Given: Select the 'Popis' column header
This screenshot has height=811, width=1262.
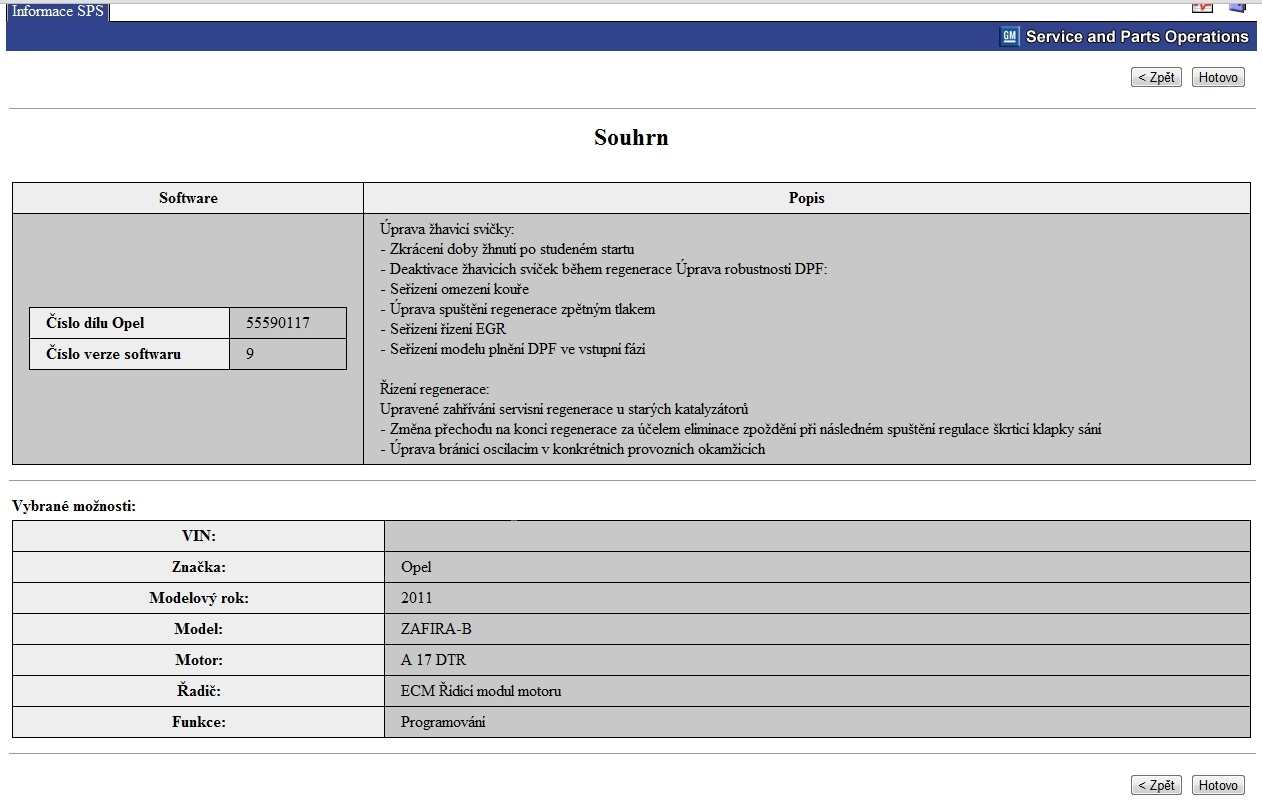Looking at the screenshot, I should tap(806, 198).
